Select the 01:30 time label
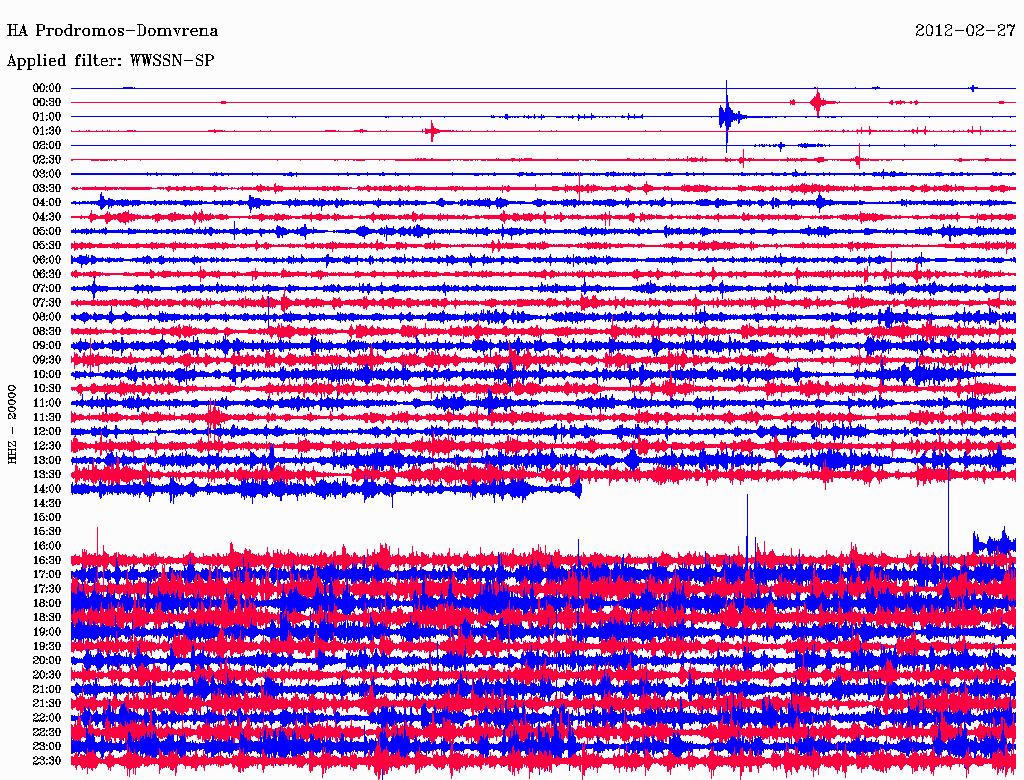1024x780 pixels. 47,131
